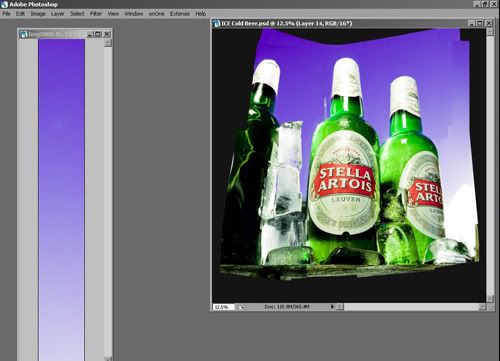Maximize the gradient document window
This screenshot has height=361, width=500.
click(x=98, y=34)
